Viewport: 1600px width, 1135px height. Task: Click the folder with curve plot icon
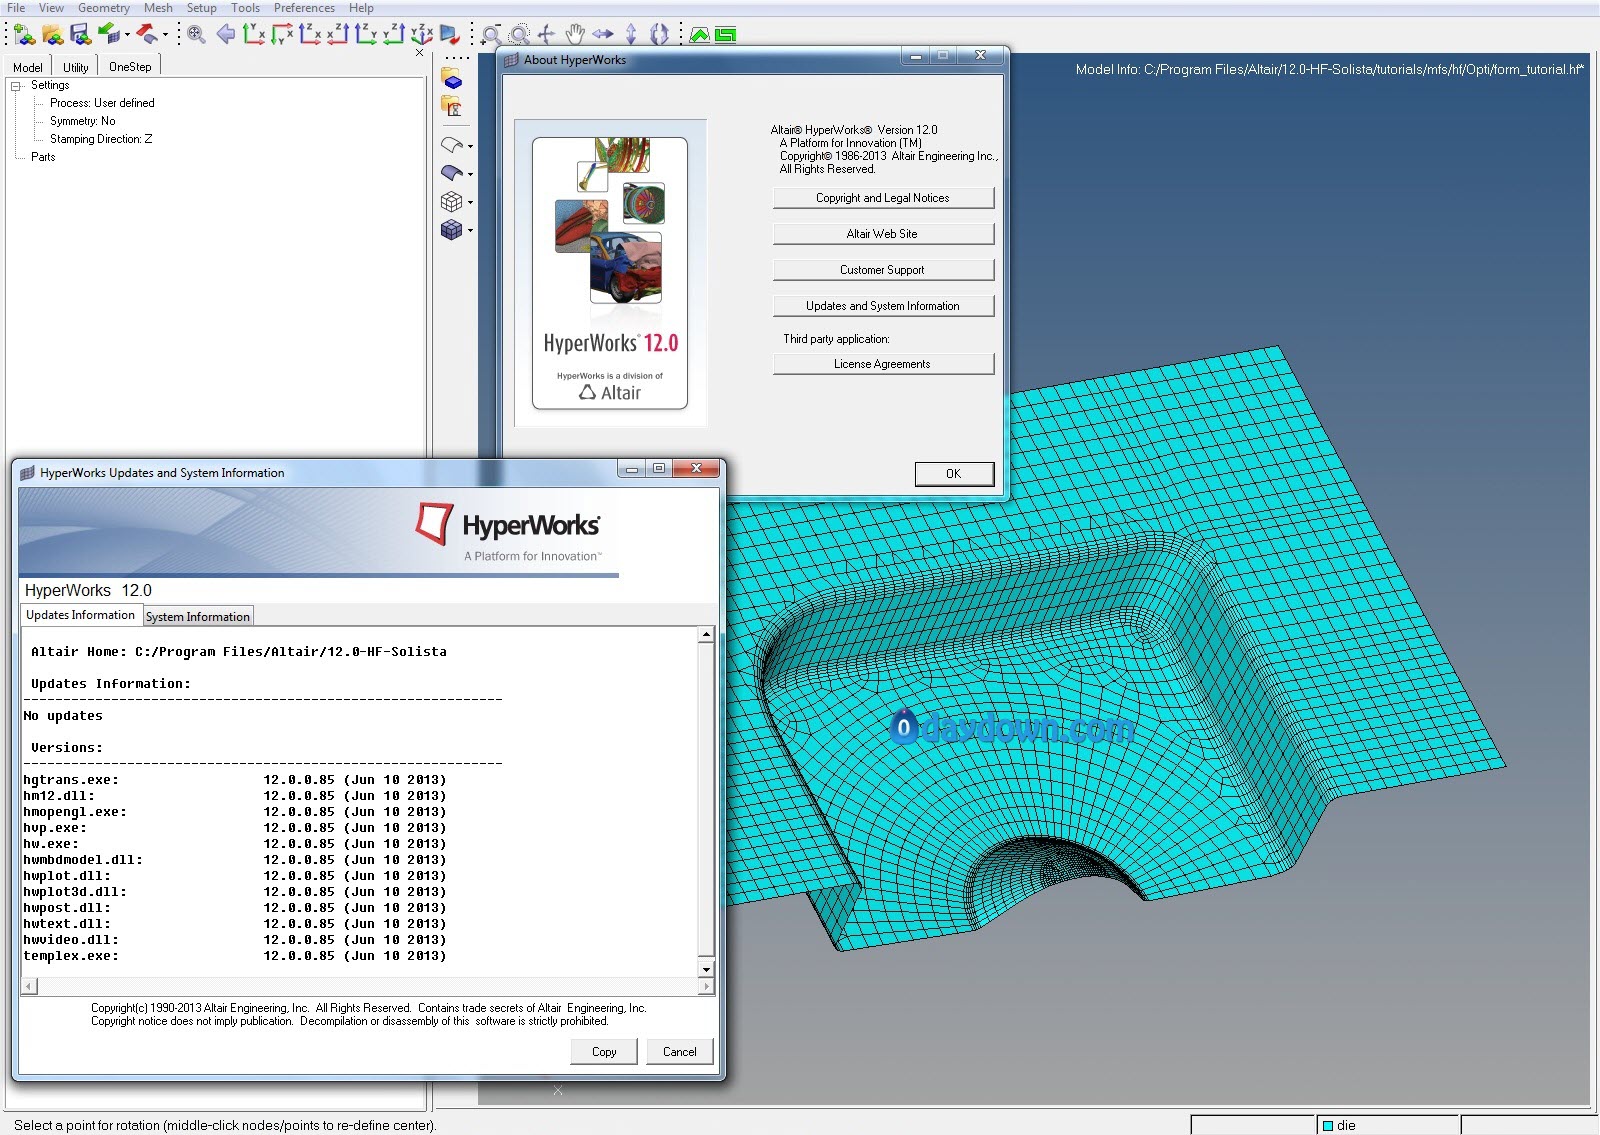click(452, 106)
